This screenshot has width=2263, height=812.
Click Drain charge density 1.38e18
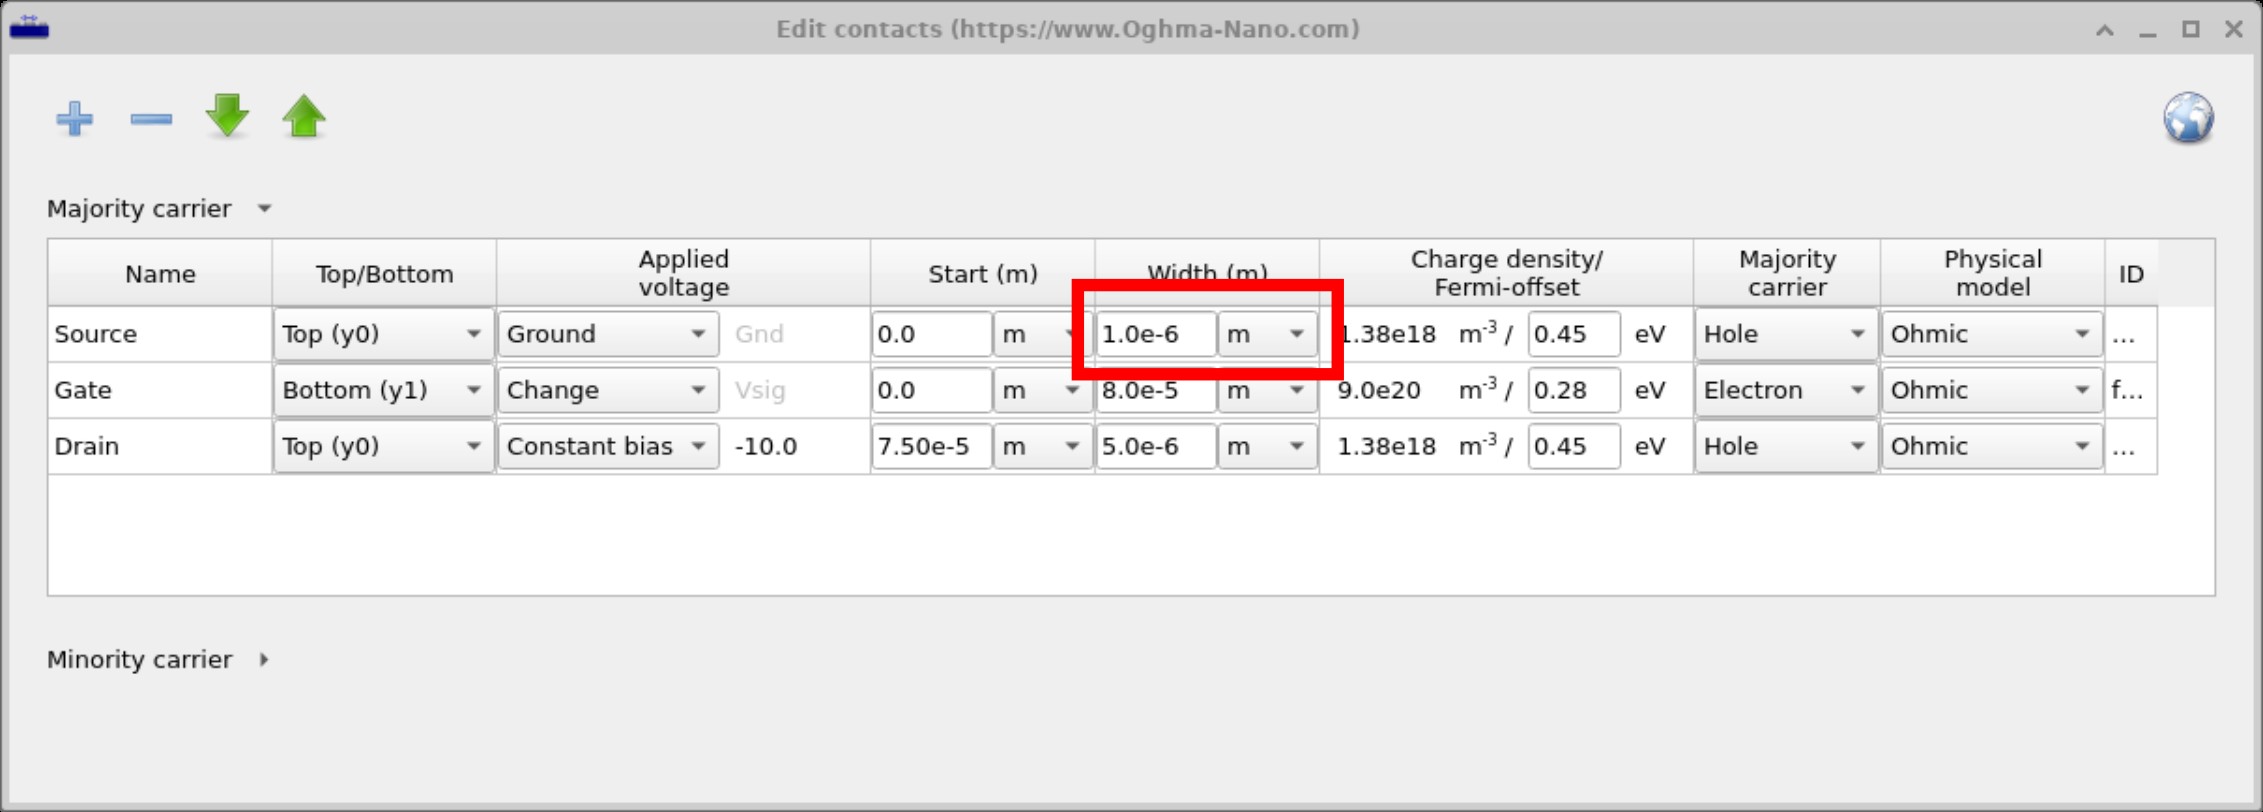click(1386, 446)
